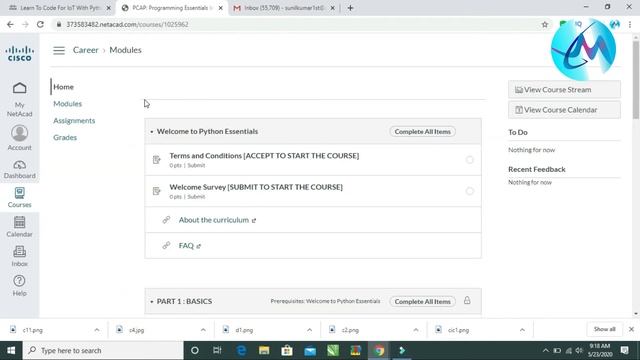Open Courses in the left sidebar
The width and height of the screenshot is (640, 360).
point(19,198)
